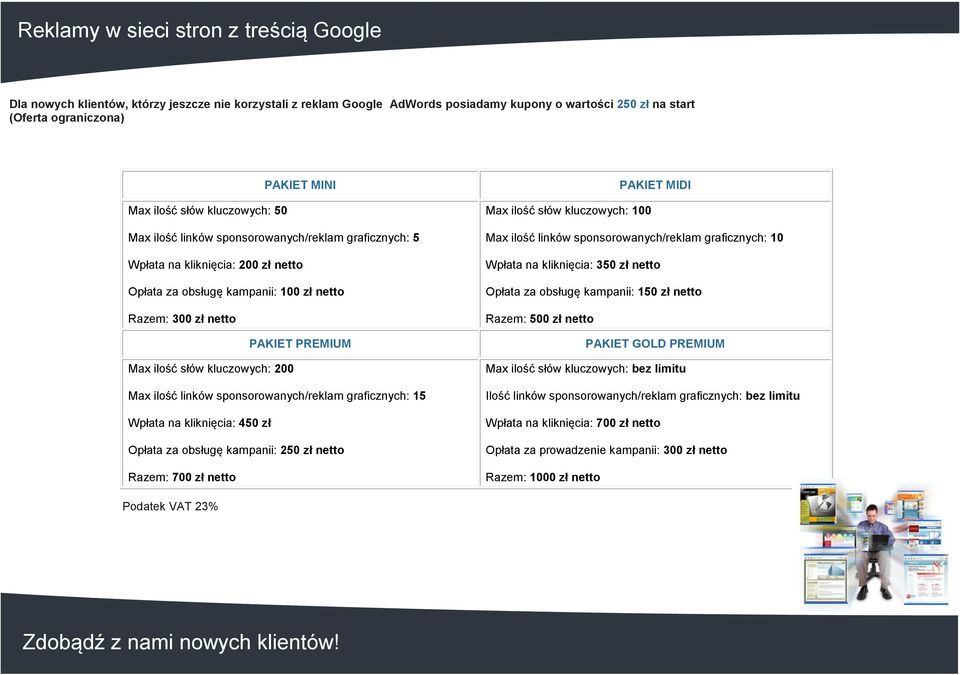Click Wpłata na kliknięcia 450 zł line
The height and width of the screenshot is (675, 960).
(200, 423)
